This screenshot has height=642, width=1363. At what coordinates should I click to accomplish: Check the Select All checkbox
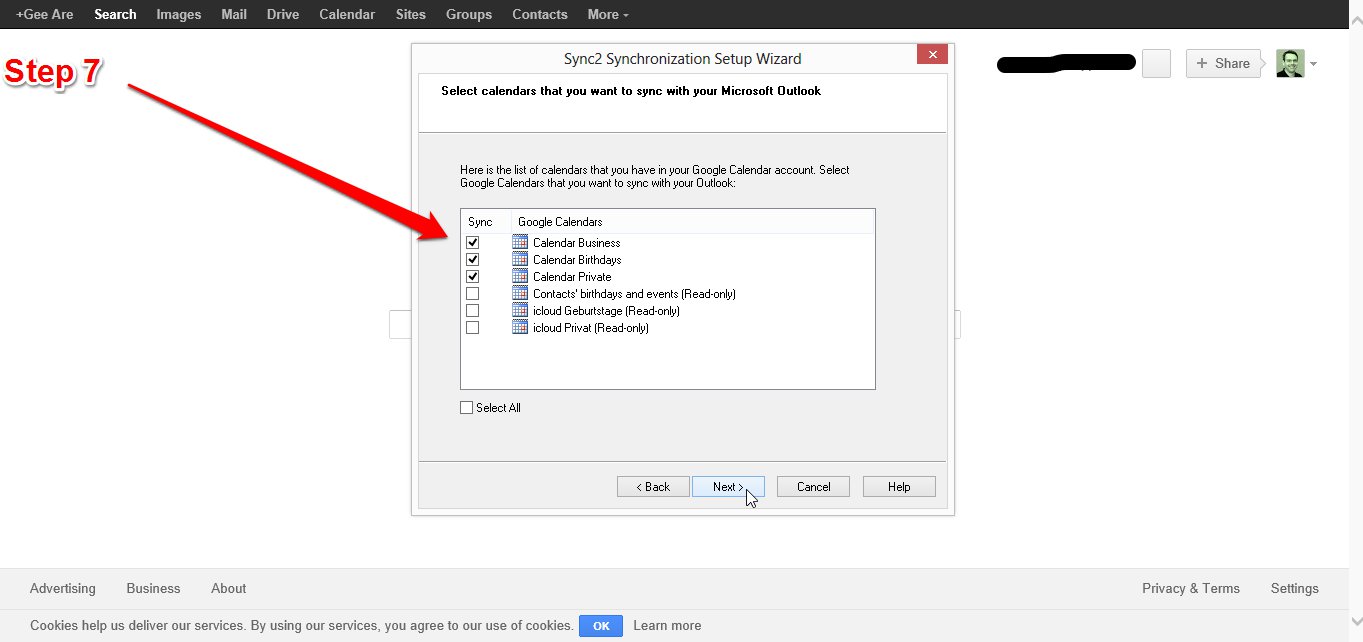(467, 408)
